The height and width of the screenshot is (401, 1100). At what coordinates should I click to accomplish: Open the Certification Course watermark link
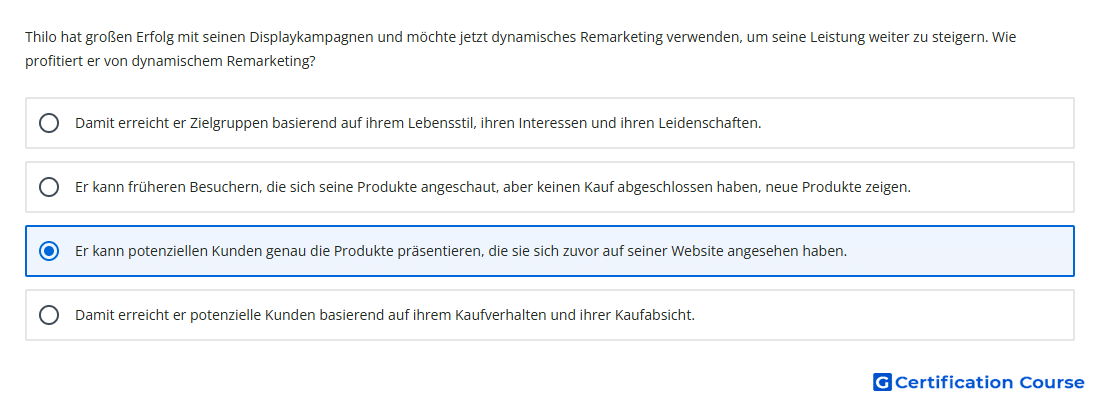(x=979, y=382)
